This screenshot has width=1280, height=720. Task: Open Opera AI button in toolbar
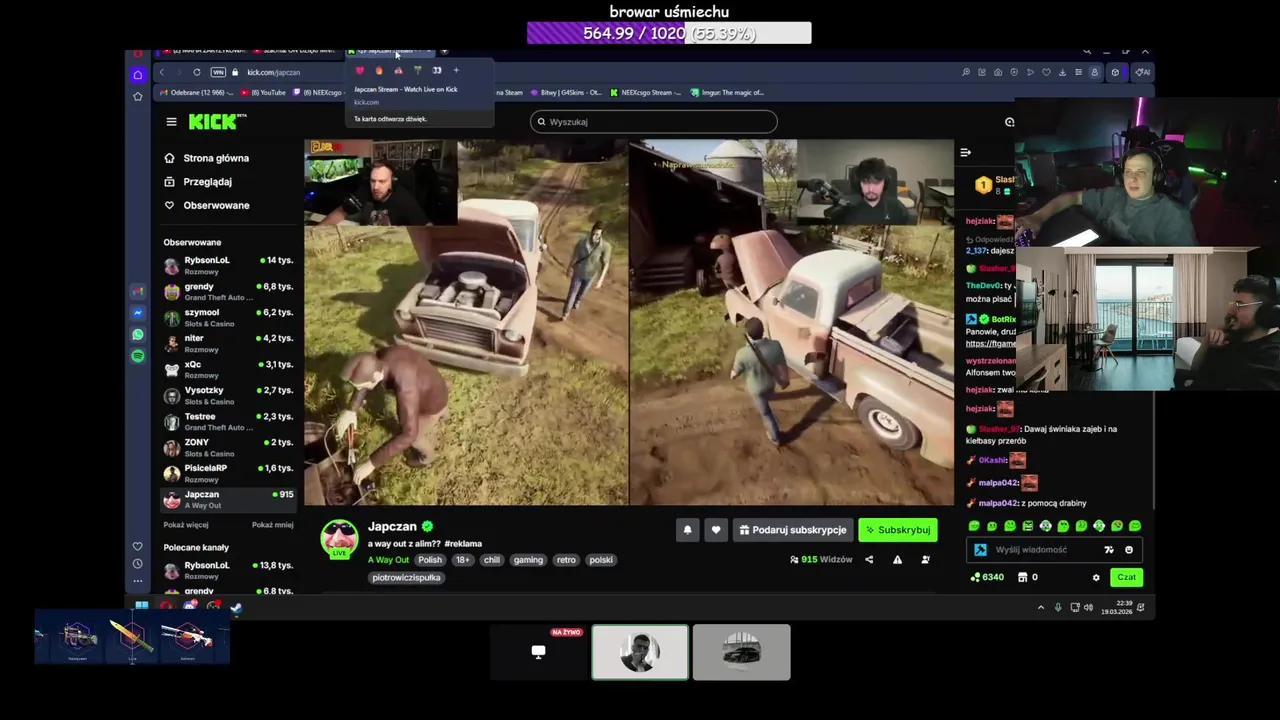pyautogui.click(x=1143, y=72)
